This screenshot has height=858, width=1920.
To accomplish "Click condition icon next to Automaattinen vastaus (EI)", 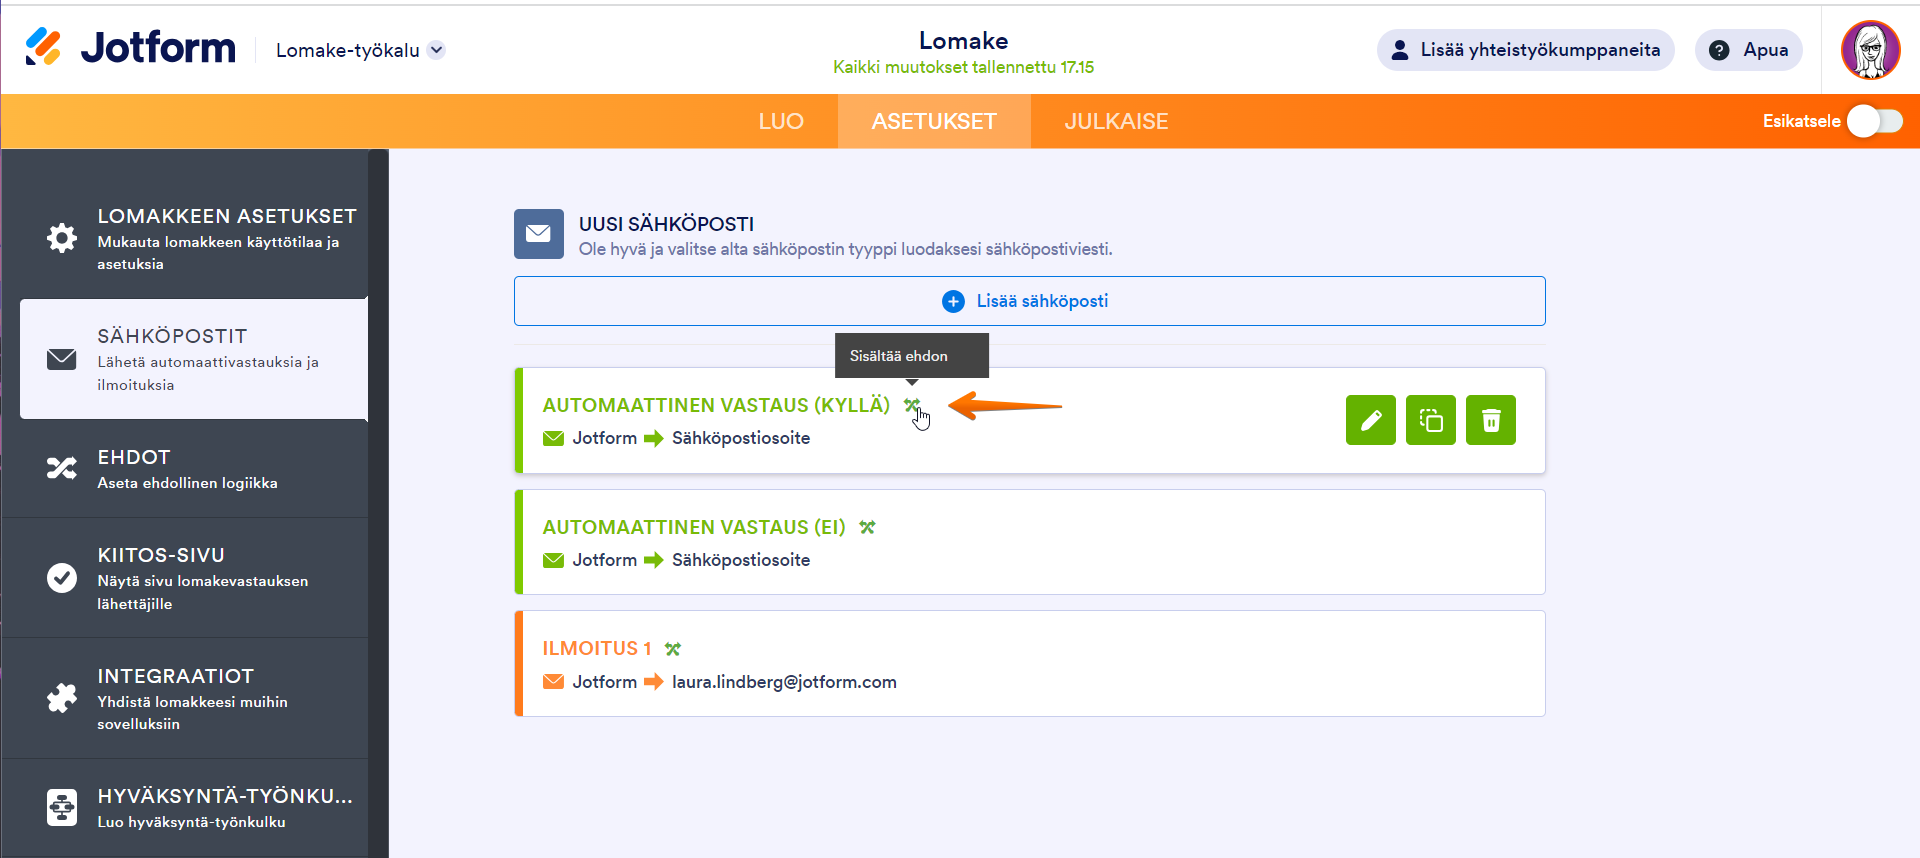I will (867, 527).
